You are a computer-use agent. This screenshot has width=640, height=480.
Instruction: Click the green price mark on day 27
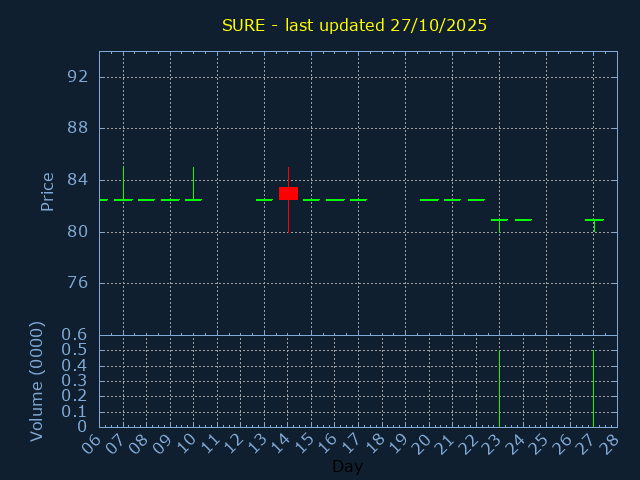tap(594, 220)
